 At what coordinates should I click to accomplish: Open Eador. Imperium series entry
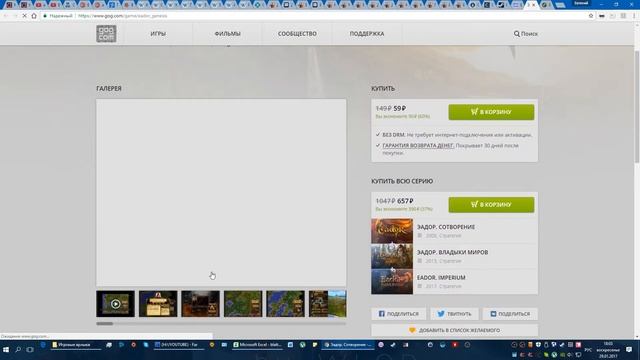pyautogui.click(x=455, y=281)
